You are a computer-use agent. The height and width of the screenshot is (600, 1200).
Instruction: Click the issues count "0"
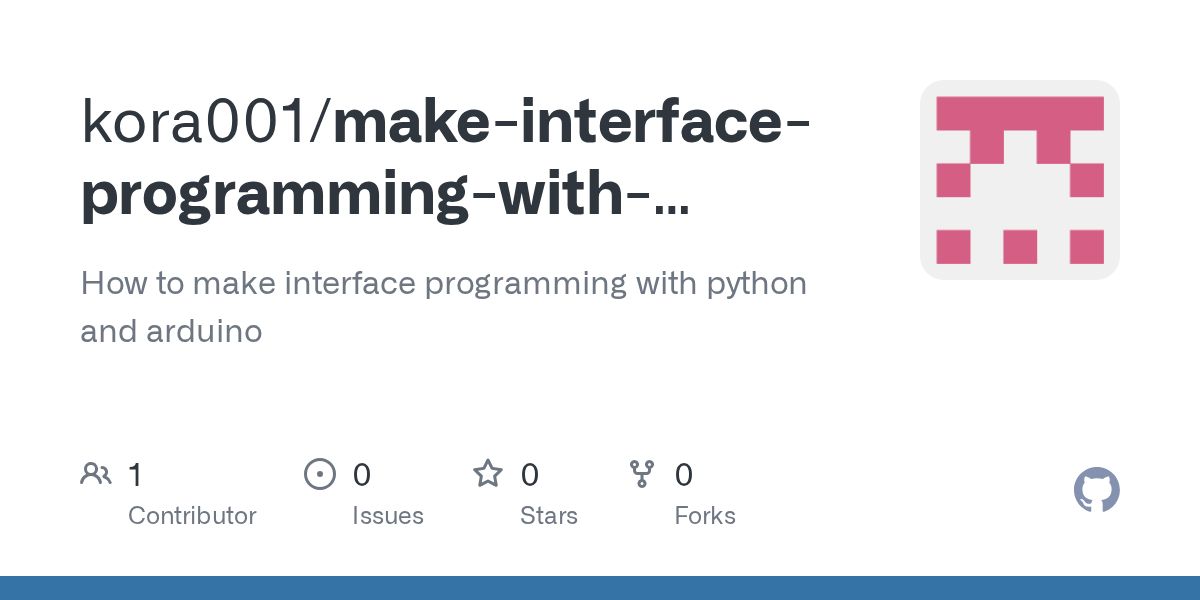click(362, 475)
